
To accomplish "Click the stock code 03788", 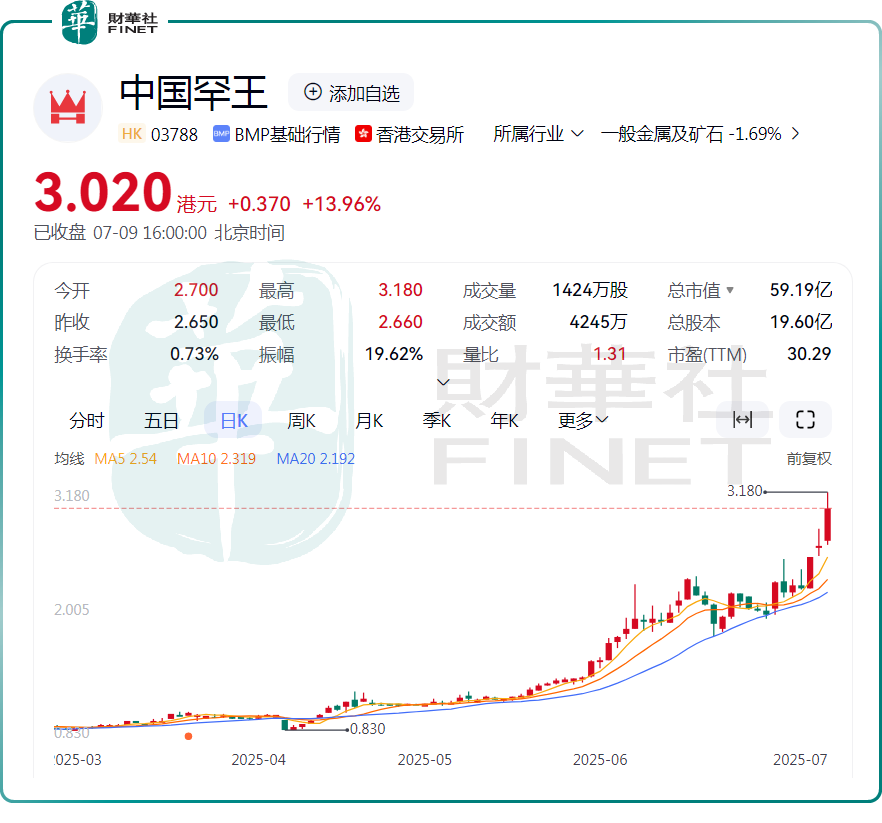I will click(x=174, y=134).
